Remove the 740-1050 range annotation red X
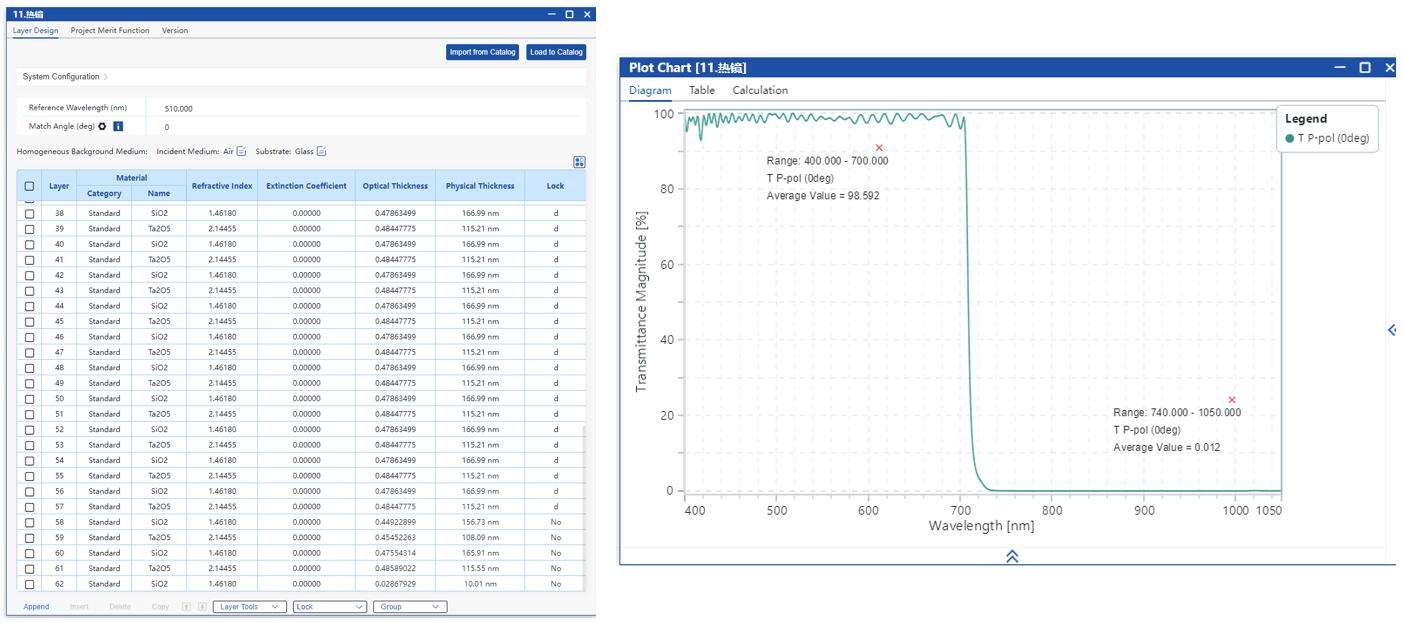1403x623 pixels. click(1232, 400)
